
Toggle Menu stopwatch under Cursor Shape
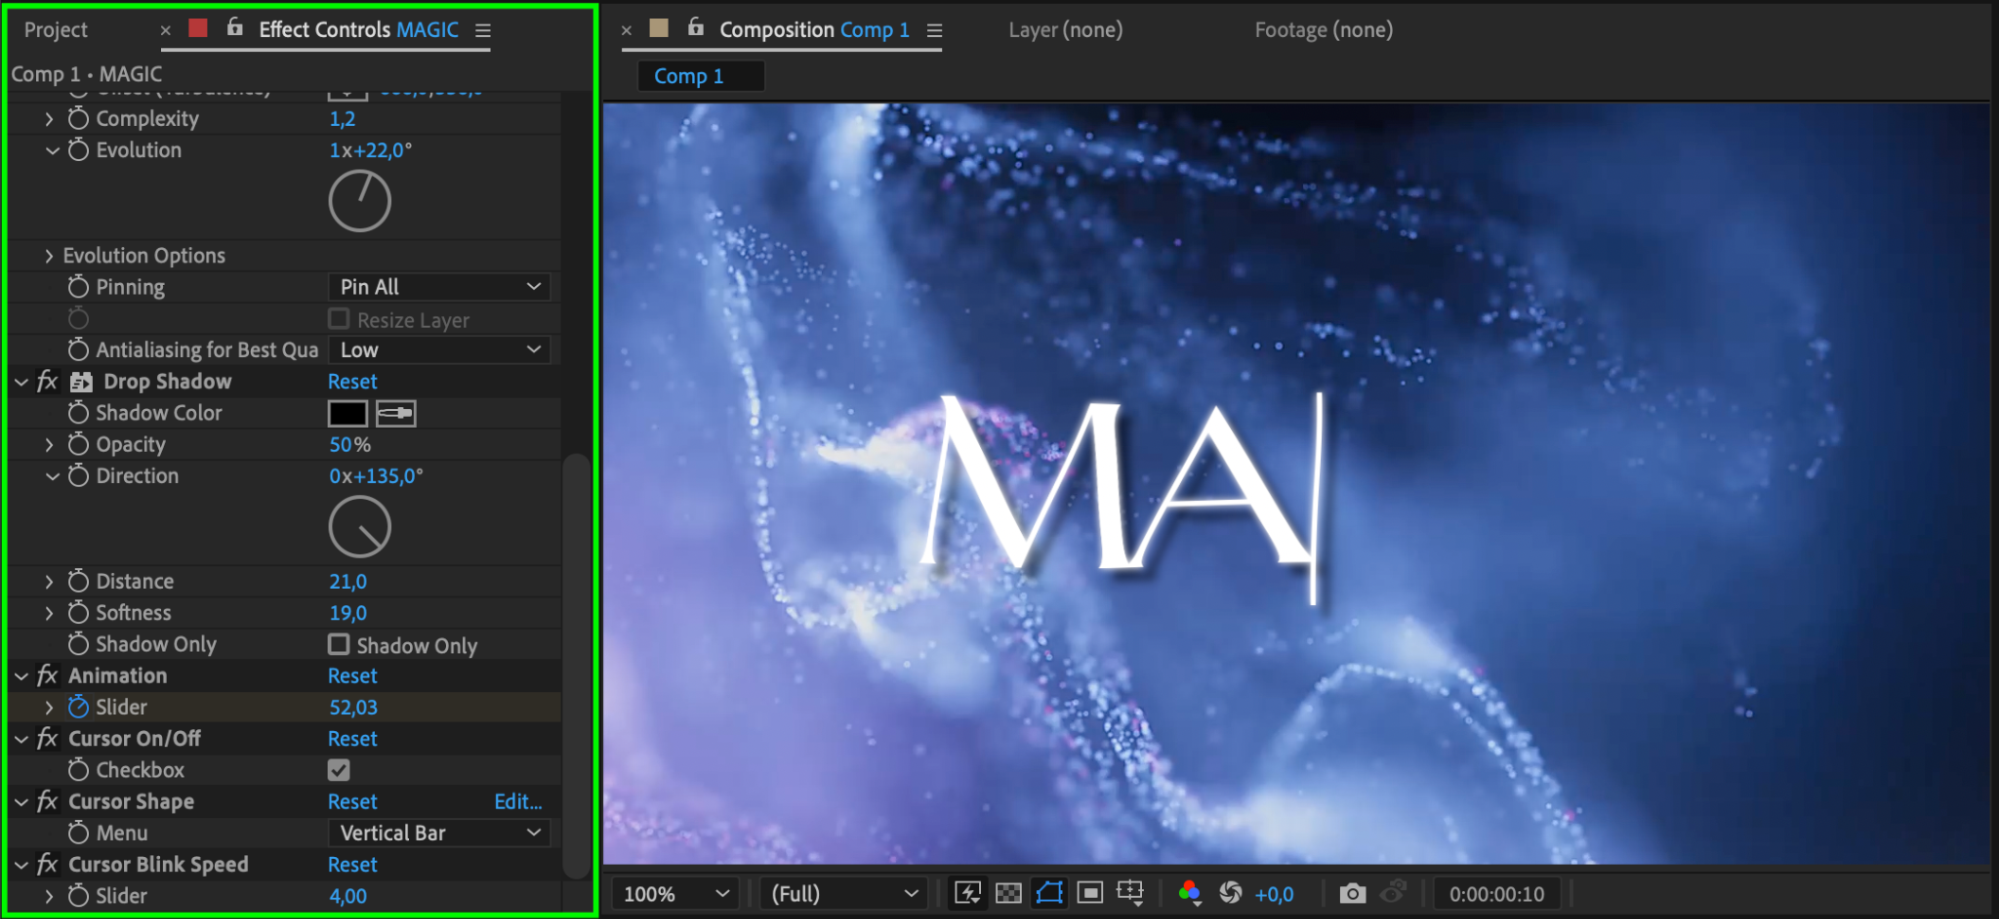pos(78,833)
